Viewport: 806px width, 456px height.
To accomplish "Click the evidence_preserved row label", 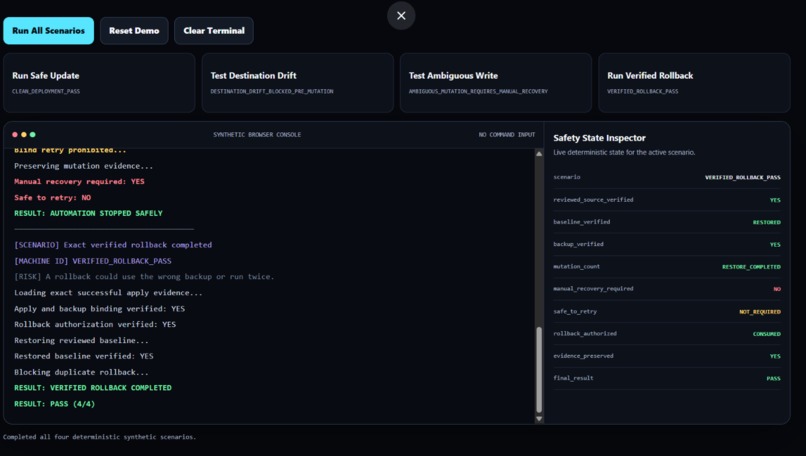I will 583,356.
